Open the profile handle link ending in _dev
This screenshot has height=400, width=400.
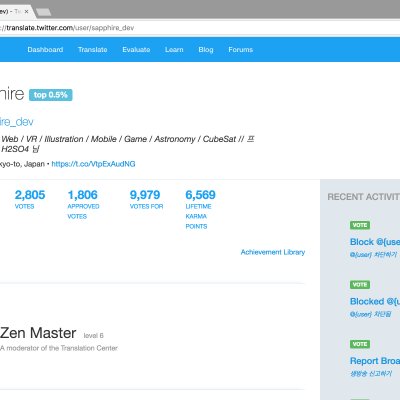[17, 122]
